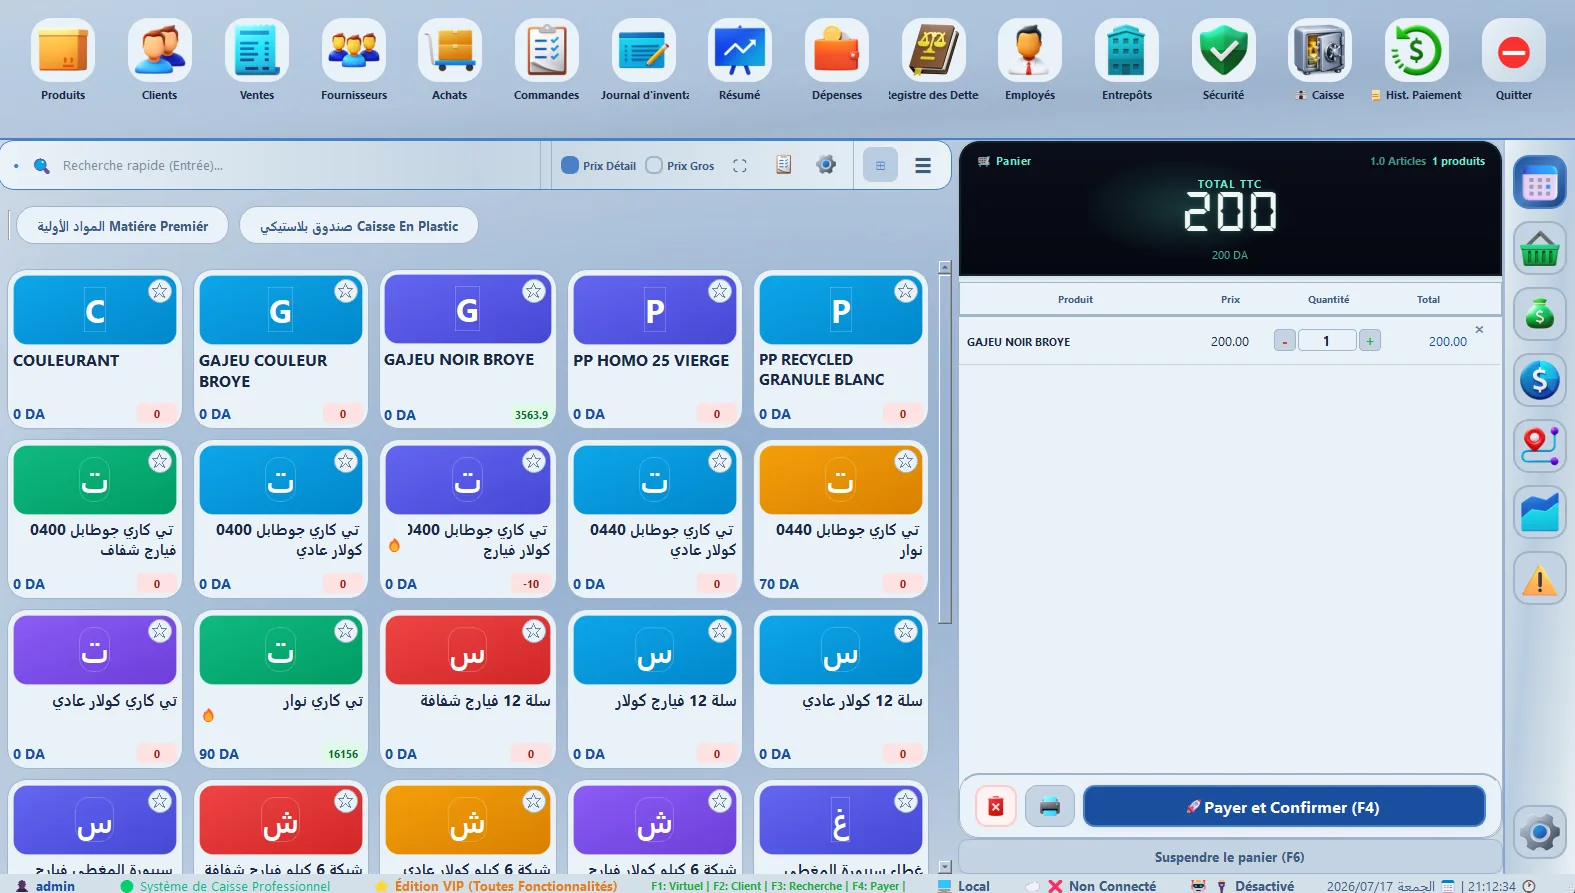Click the Non Connecté status indicator
This screenshot has height=893, width=1575.
pyautogui.click(x=1102, y=886)
